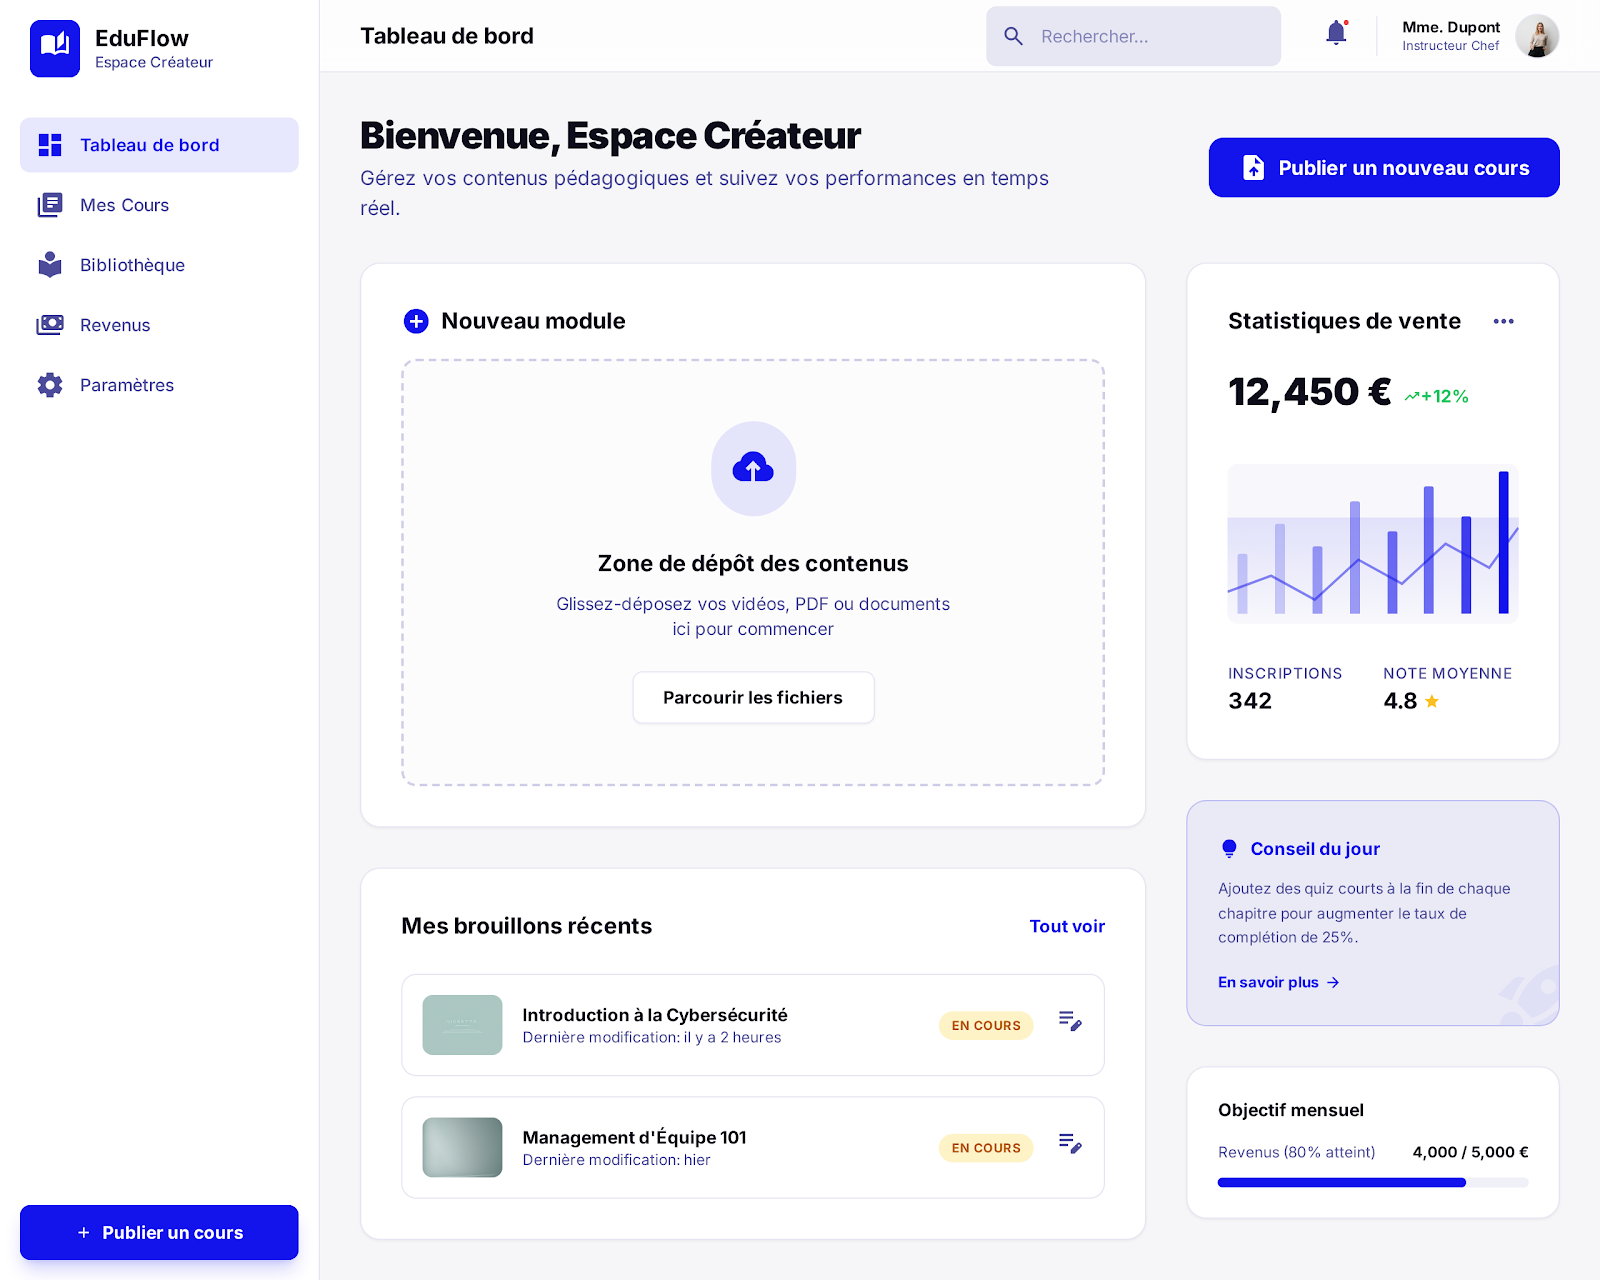Click the plus icon beside Nouveau module
Viewport: 1600px width, 1280px height.
click(416, 321)
